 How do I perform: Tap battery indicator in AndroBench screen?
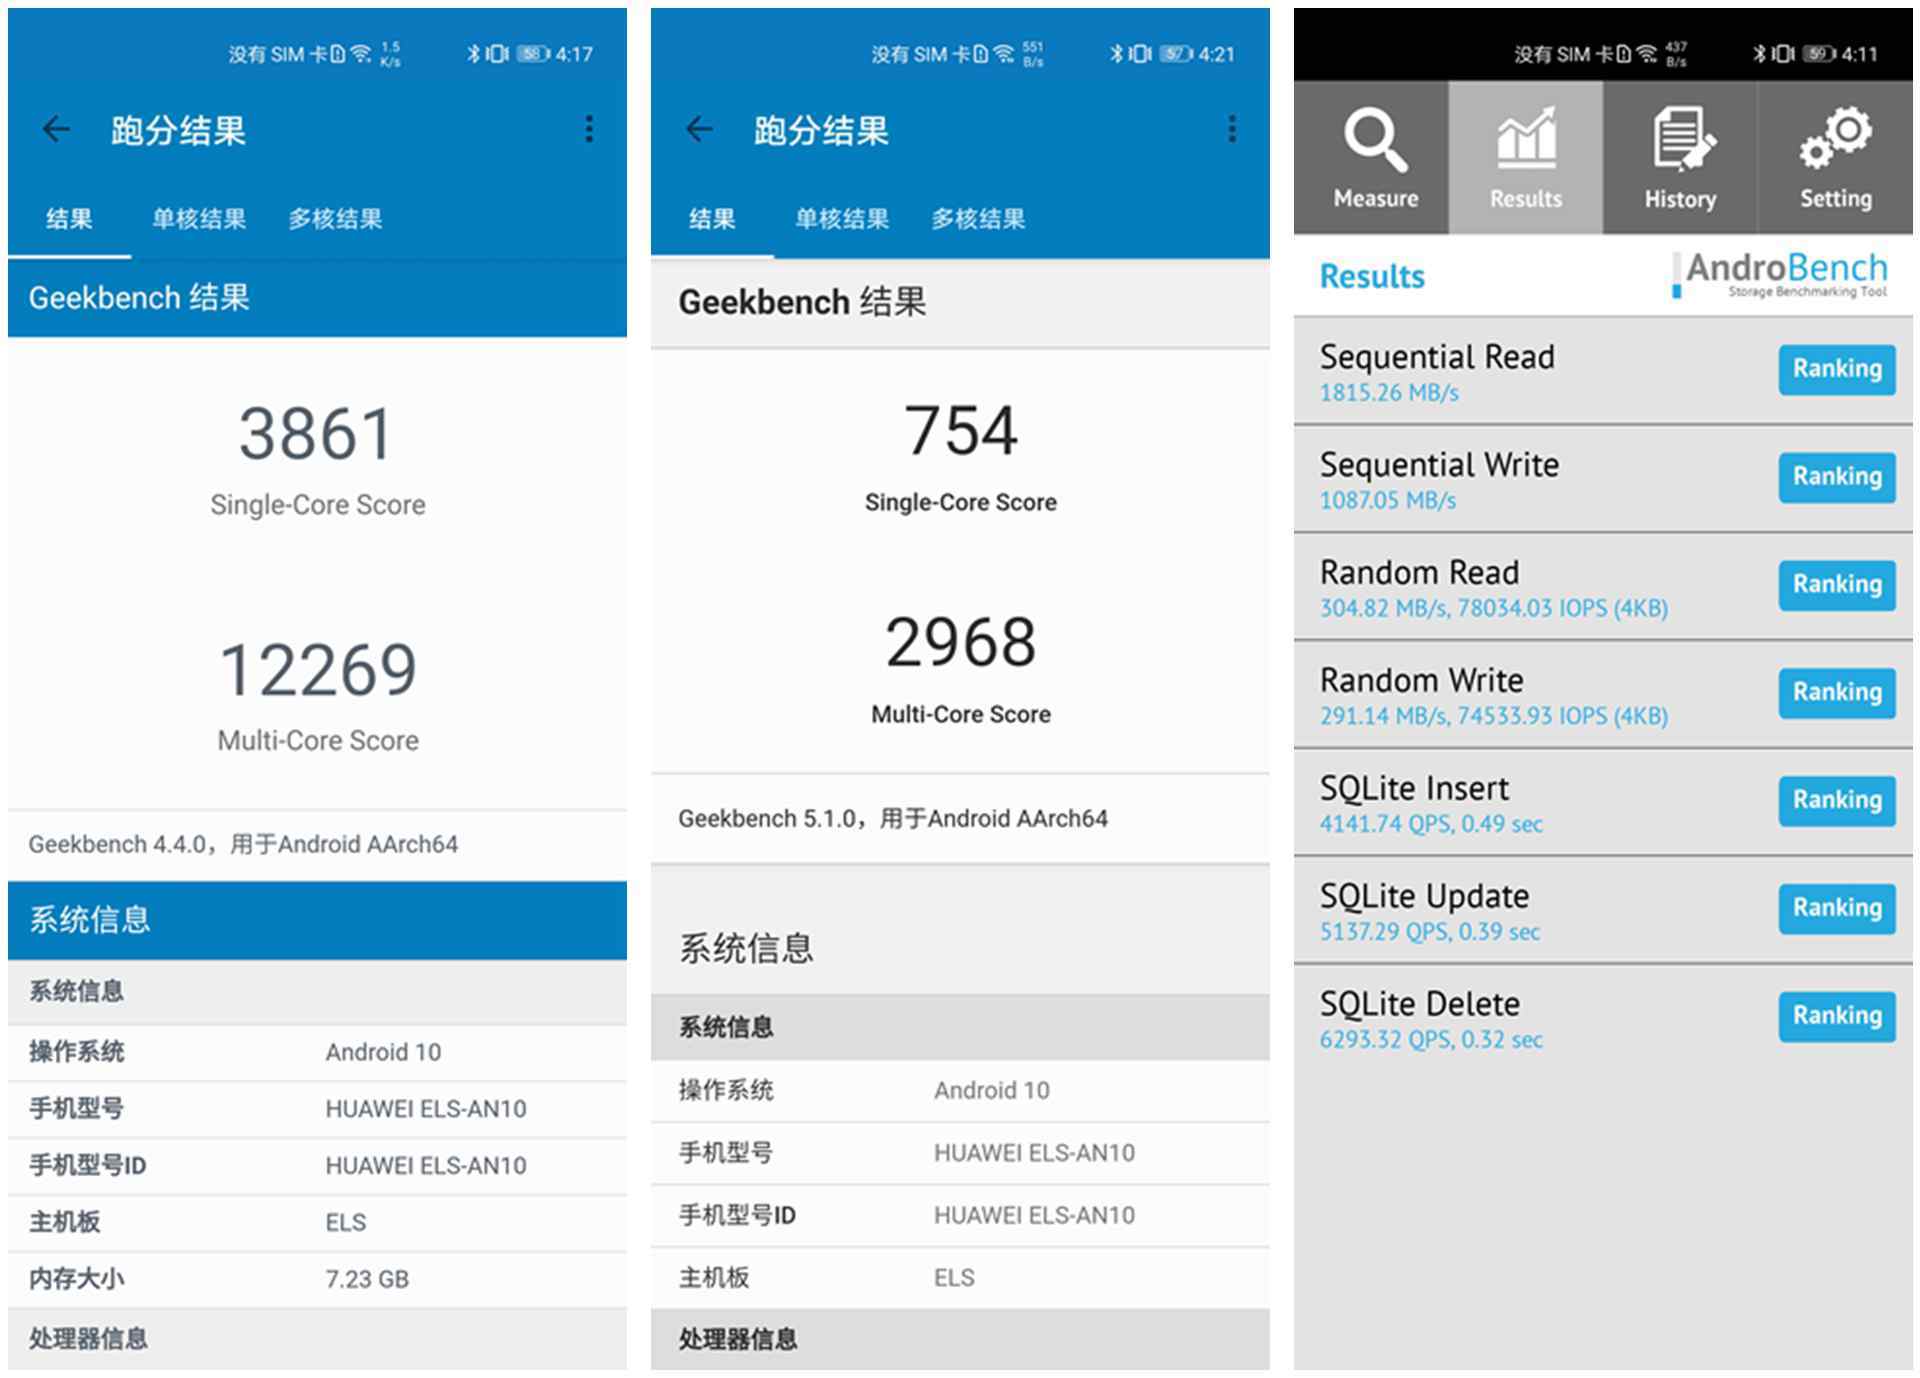(x=1819, y=54)
